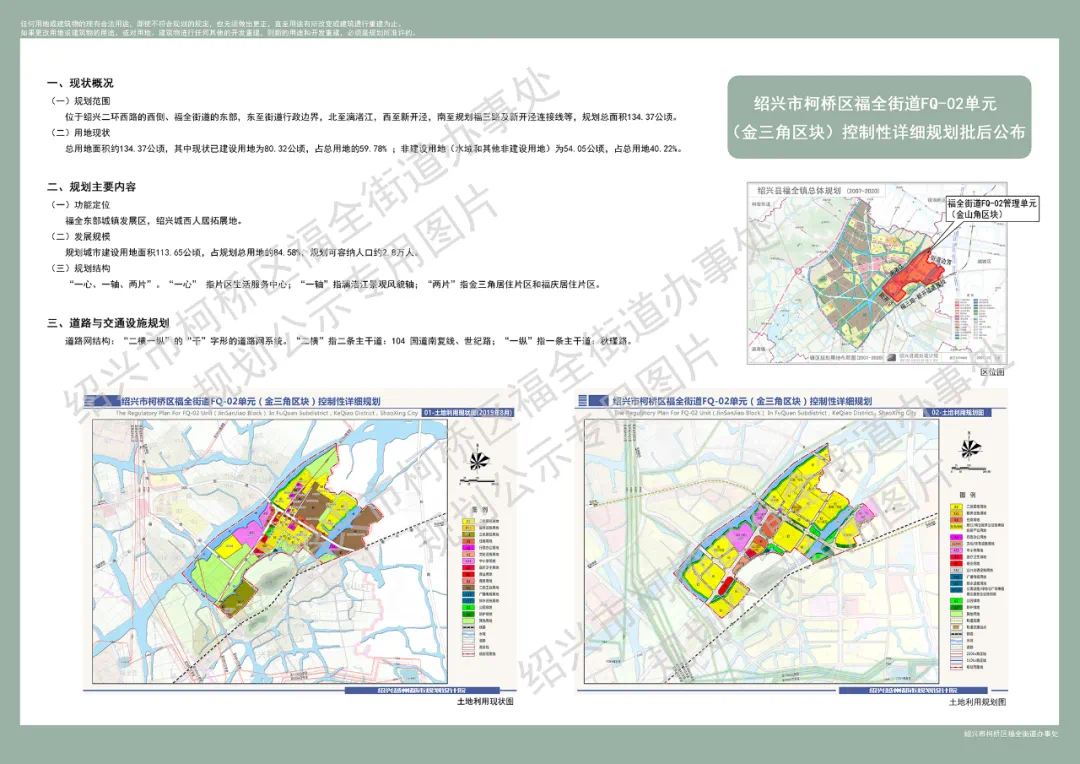Screen dimensions: 1080x764
Task: Click the 区位图 caption
Action: tap(992, 372)
